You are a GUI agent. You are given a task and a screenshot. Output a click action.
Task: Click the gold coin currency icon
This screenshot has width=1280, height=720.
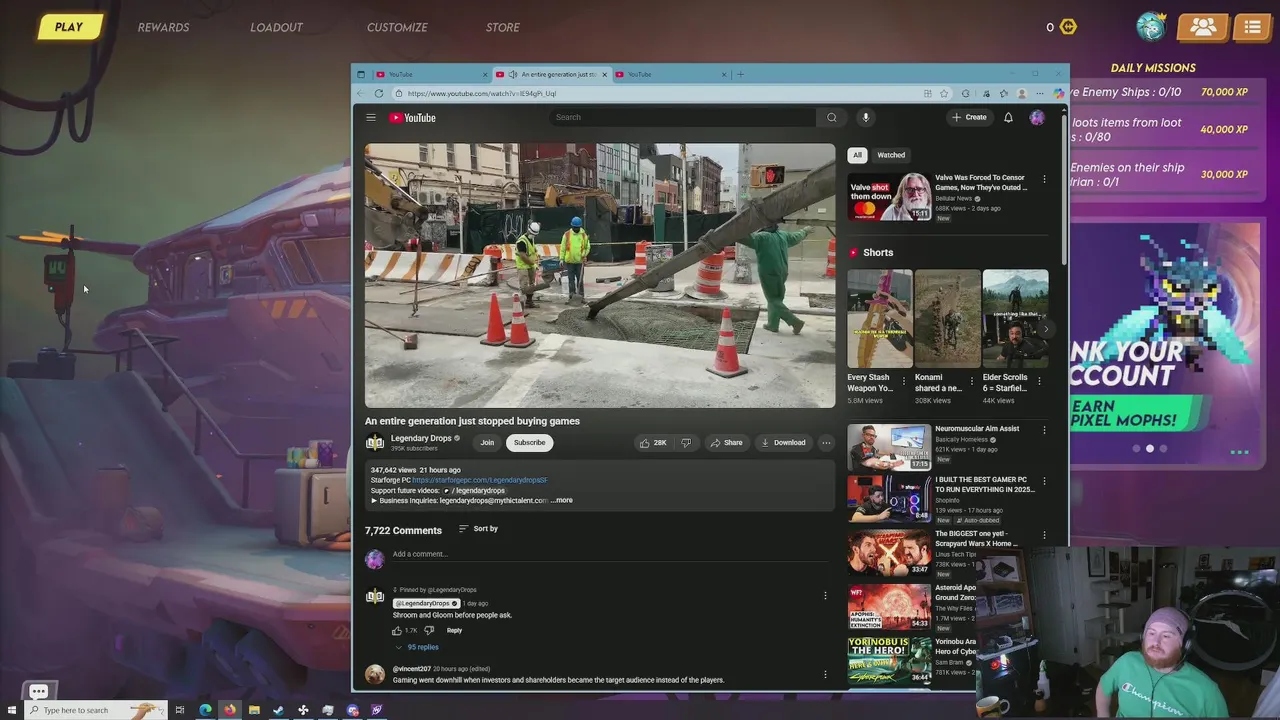tap(1068, 27)
